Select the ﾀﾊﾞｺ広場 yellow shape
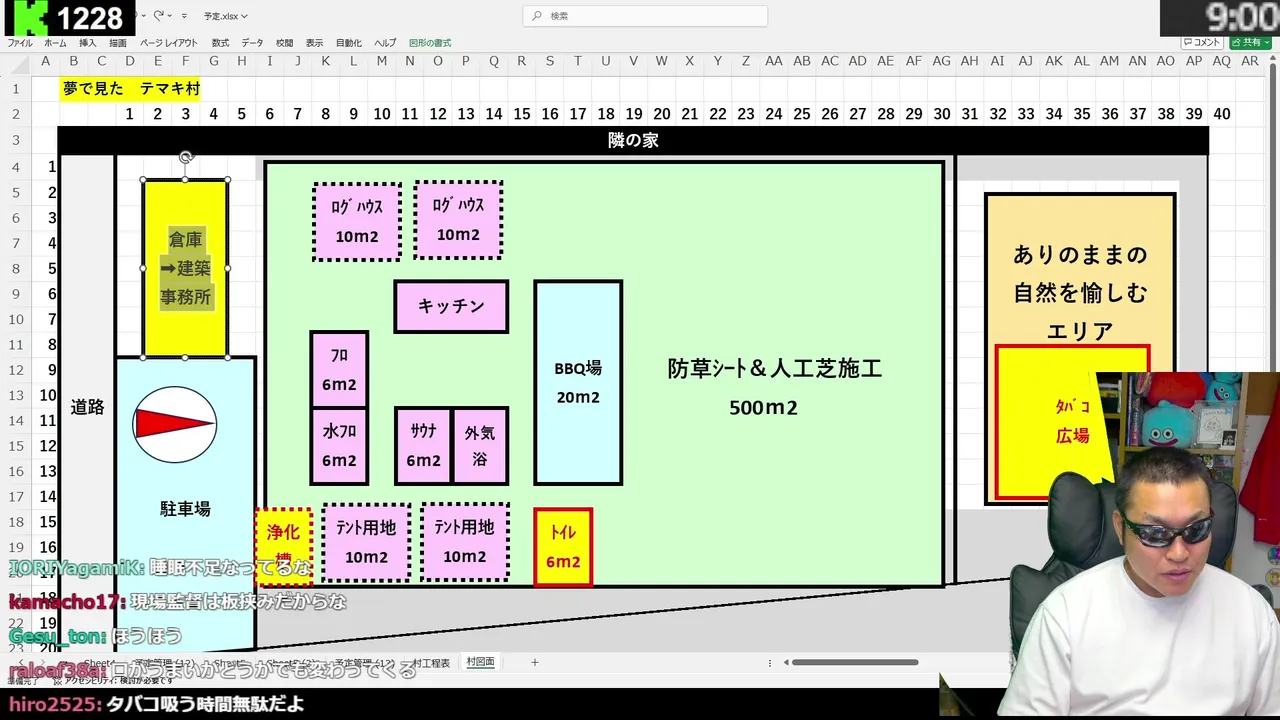This screenshot has width=1280, height=720. (1072, 422)
